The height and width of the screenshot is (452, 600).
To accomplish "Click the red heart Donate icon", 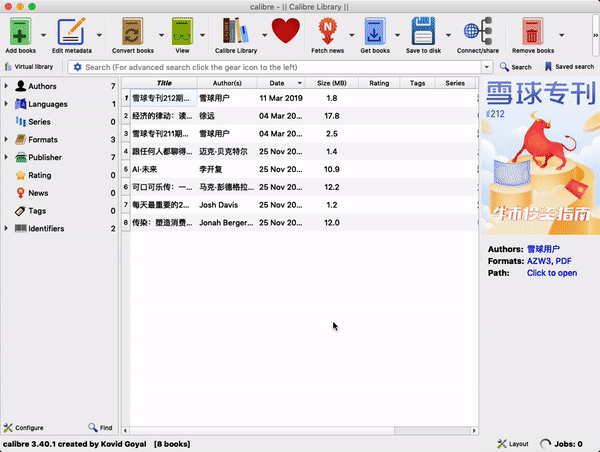I will pos(285,31).
